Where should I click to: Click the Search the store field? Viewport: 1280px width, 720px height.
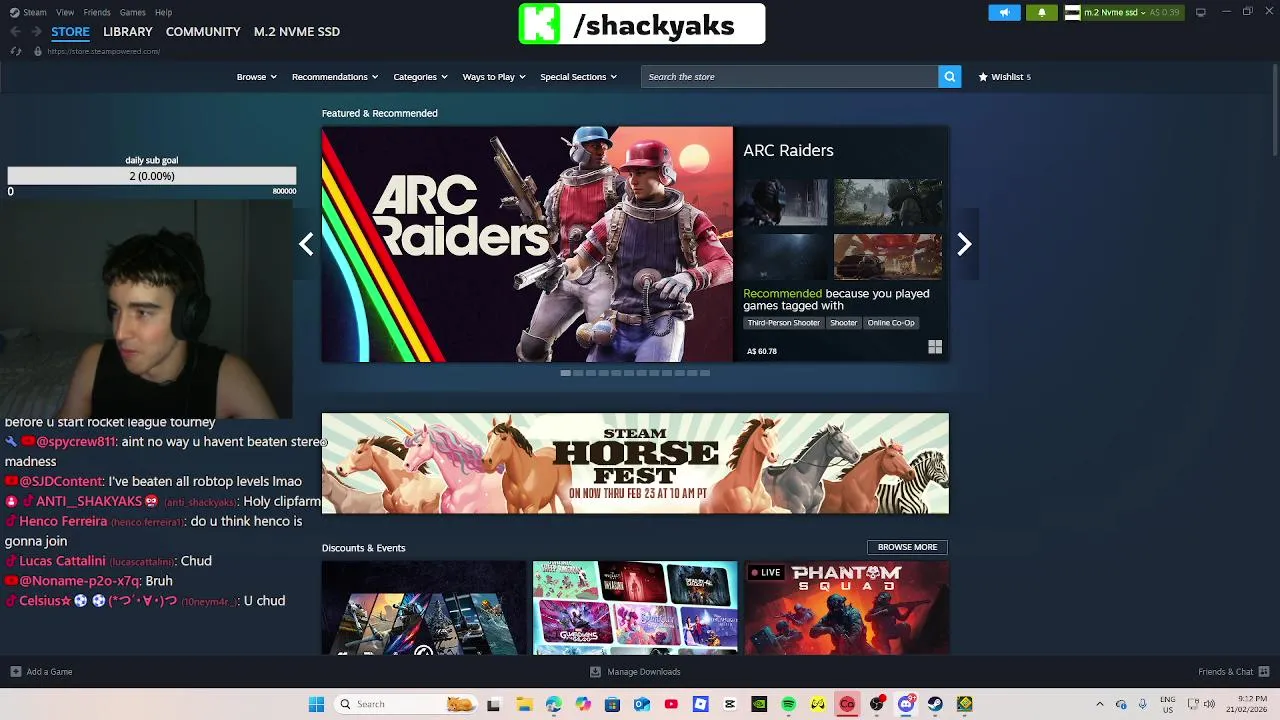coord(790,76)
